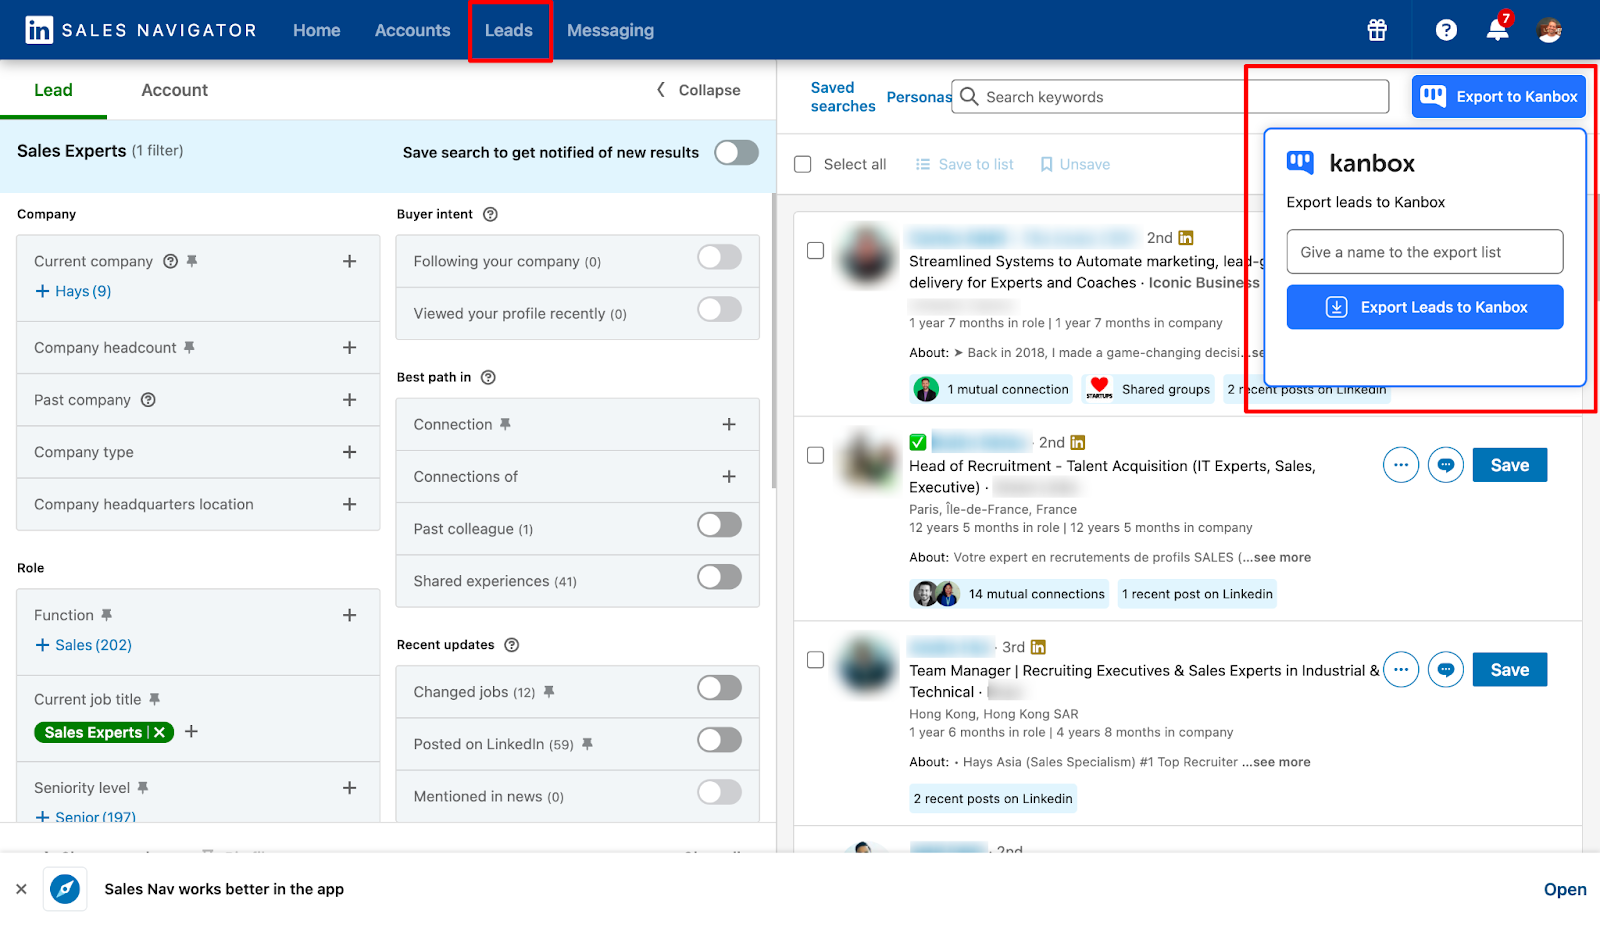Expand Company headcount filter

[349, 347]
